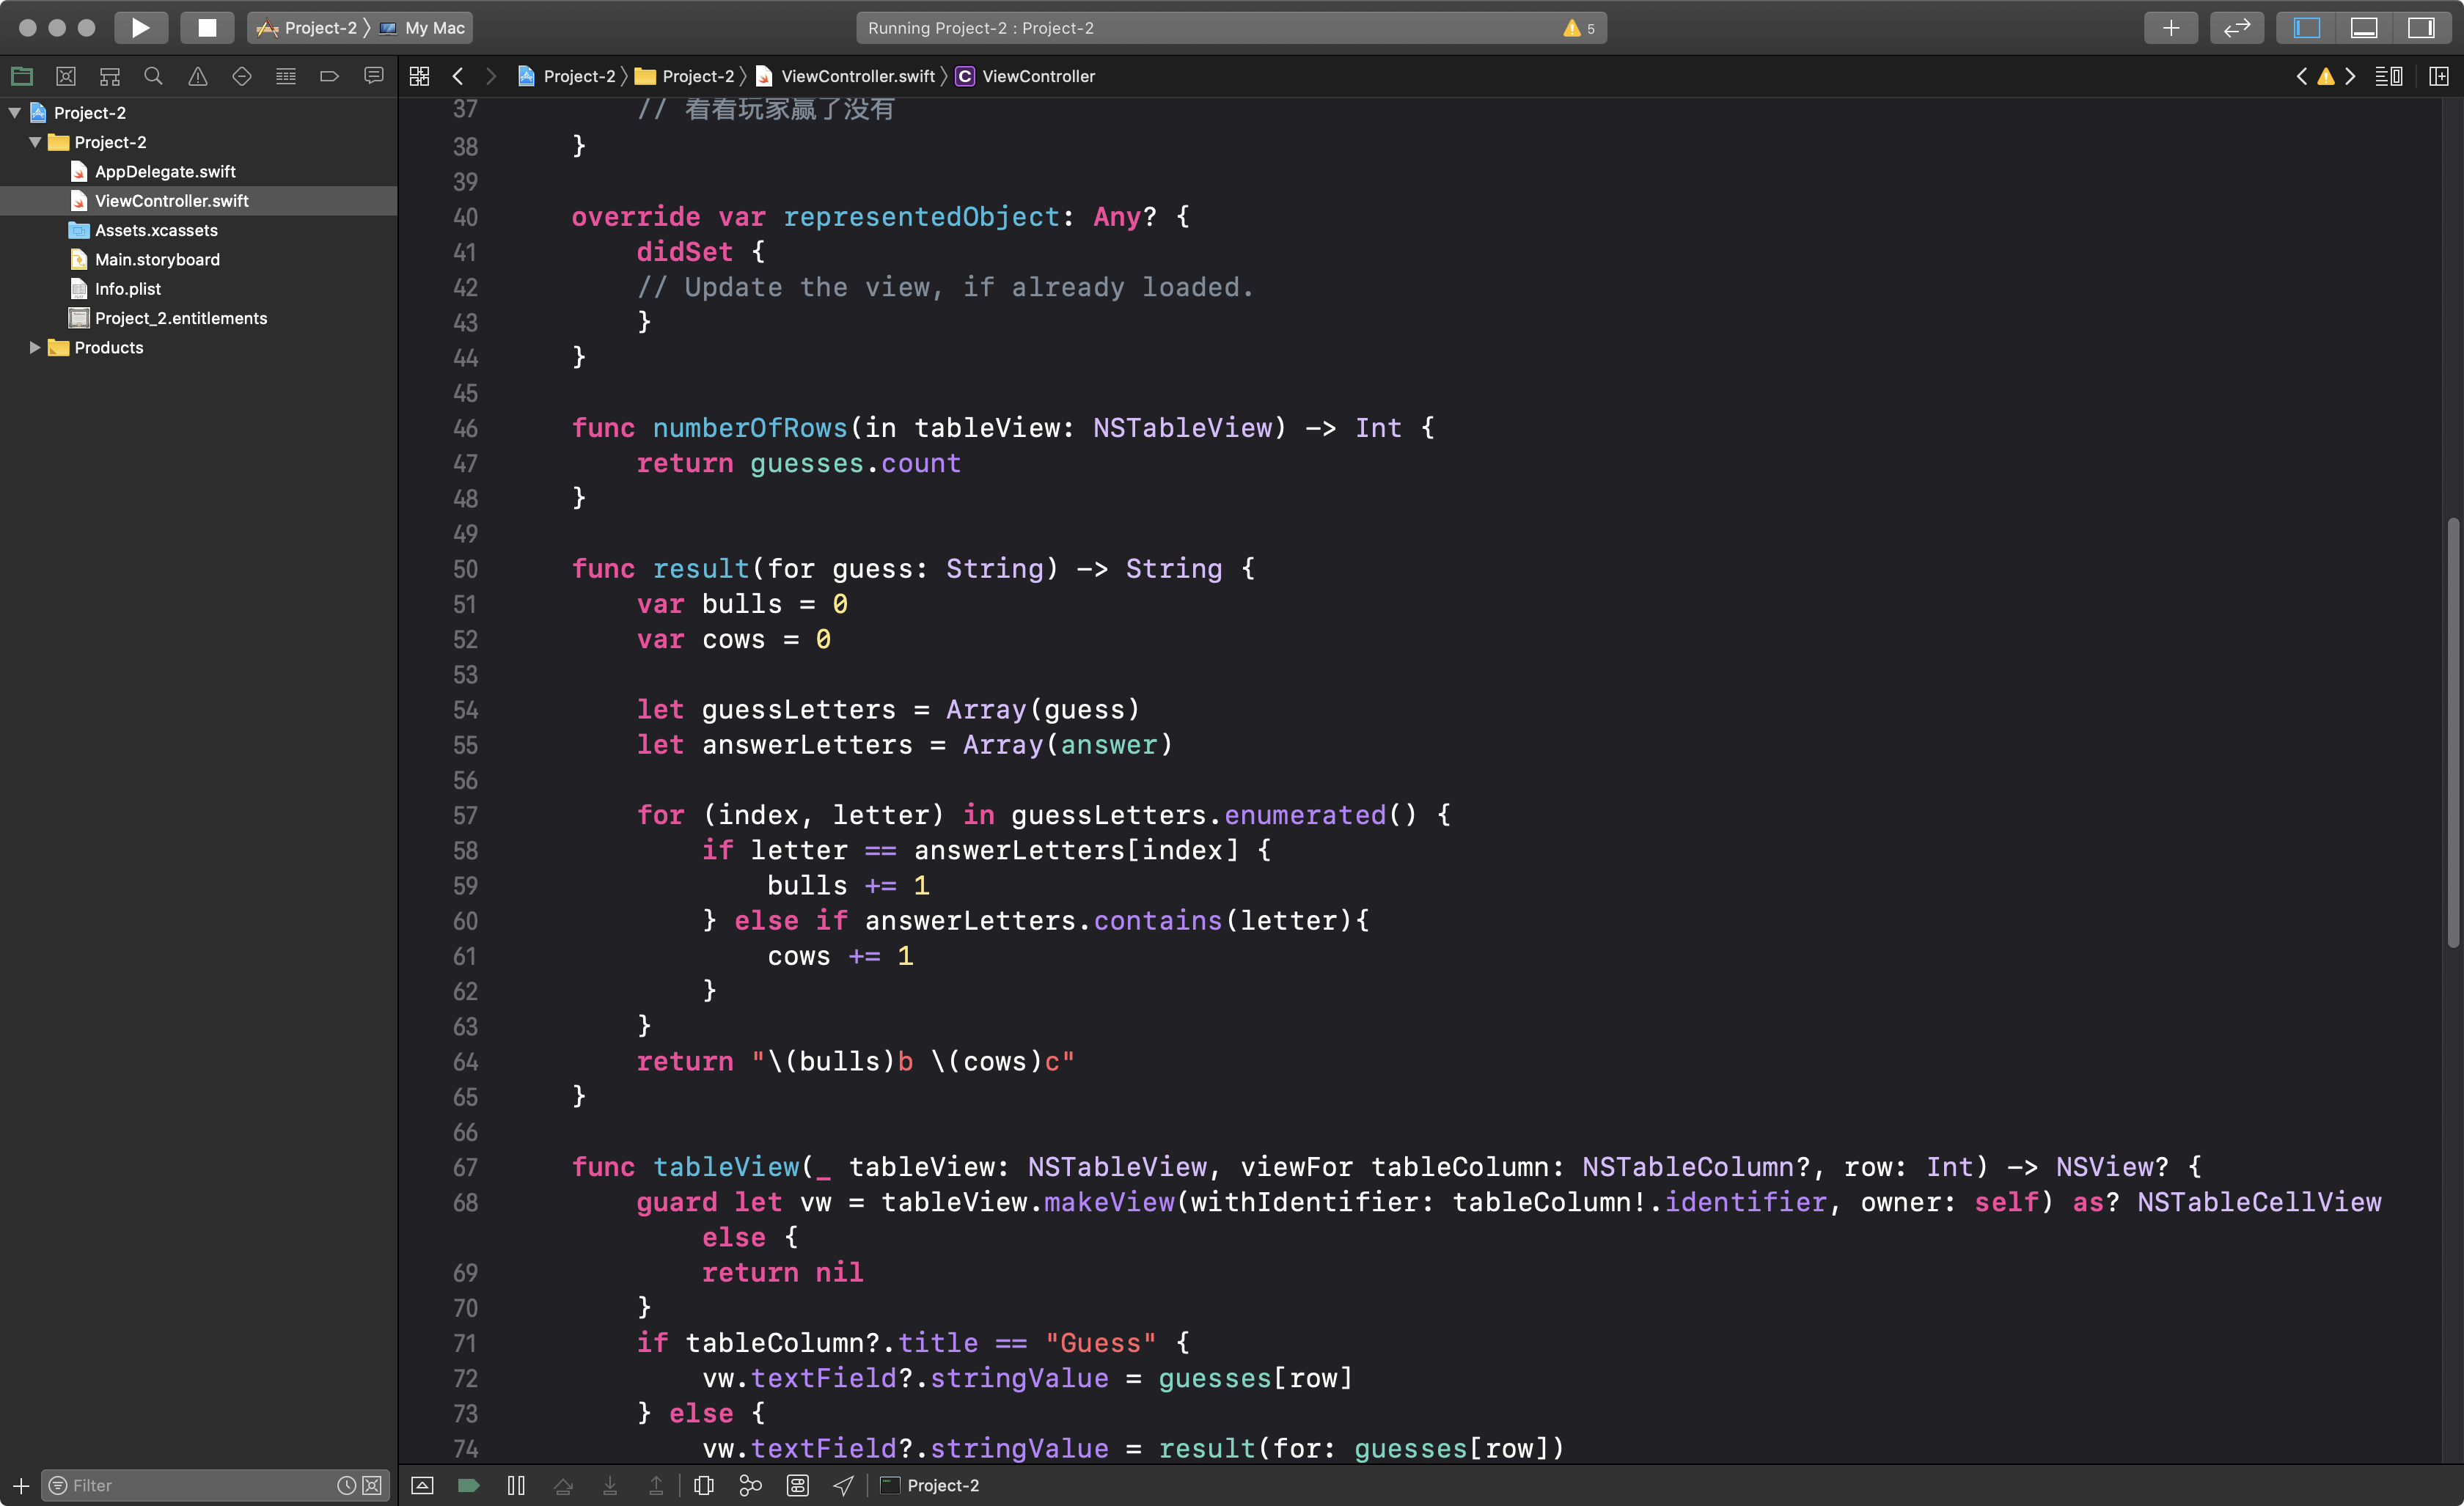Open ViewController.swift breadcrumb in jump bar

tap(857, 76)
